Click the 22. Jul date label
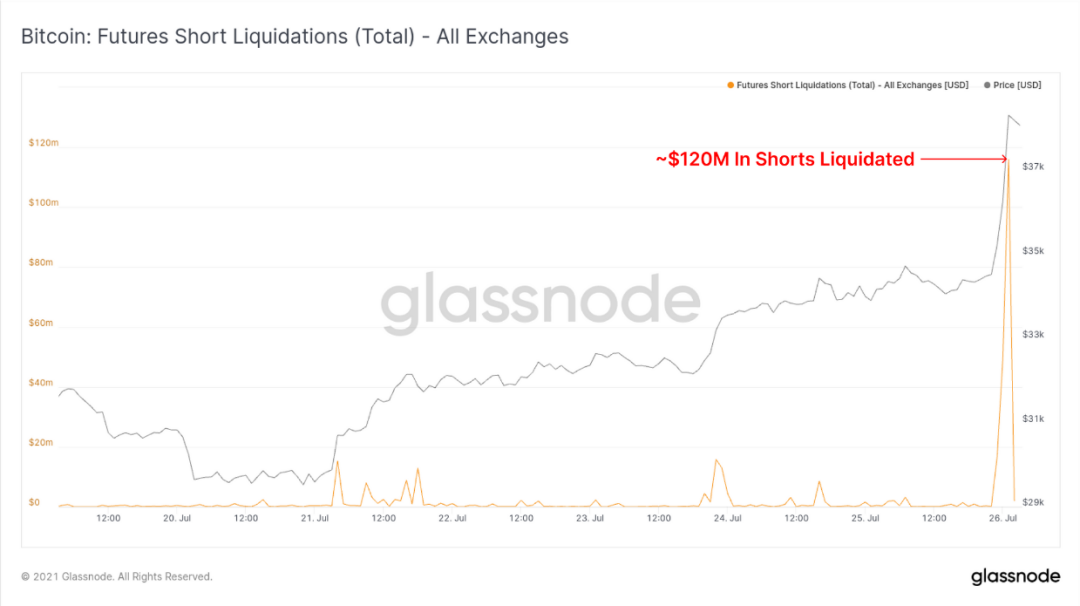 (x=453, y=518)
